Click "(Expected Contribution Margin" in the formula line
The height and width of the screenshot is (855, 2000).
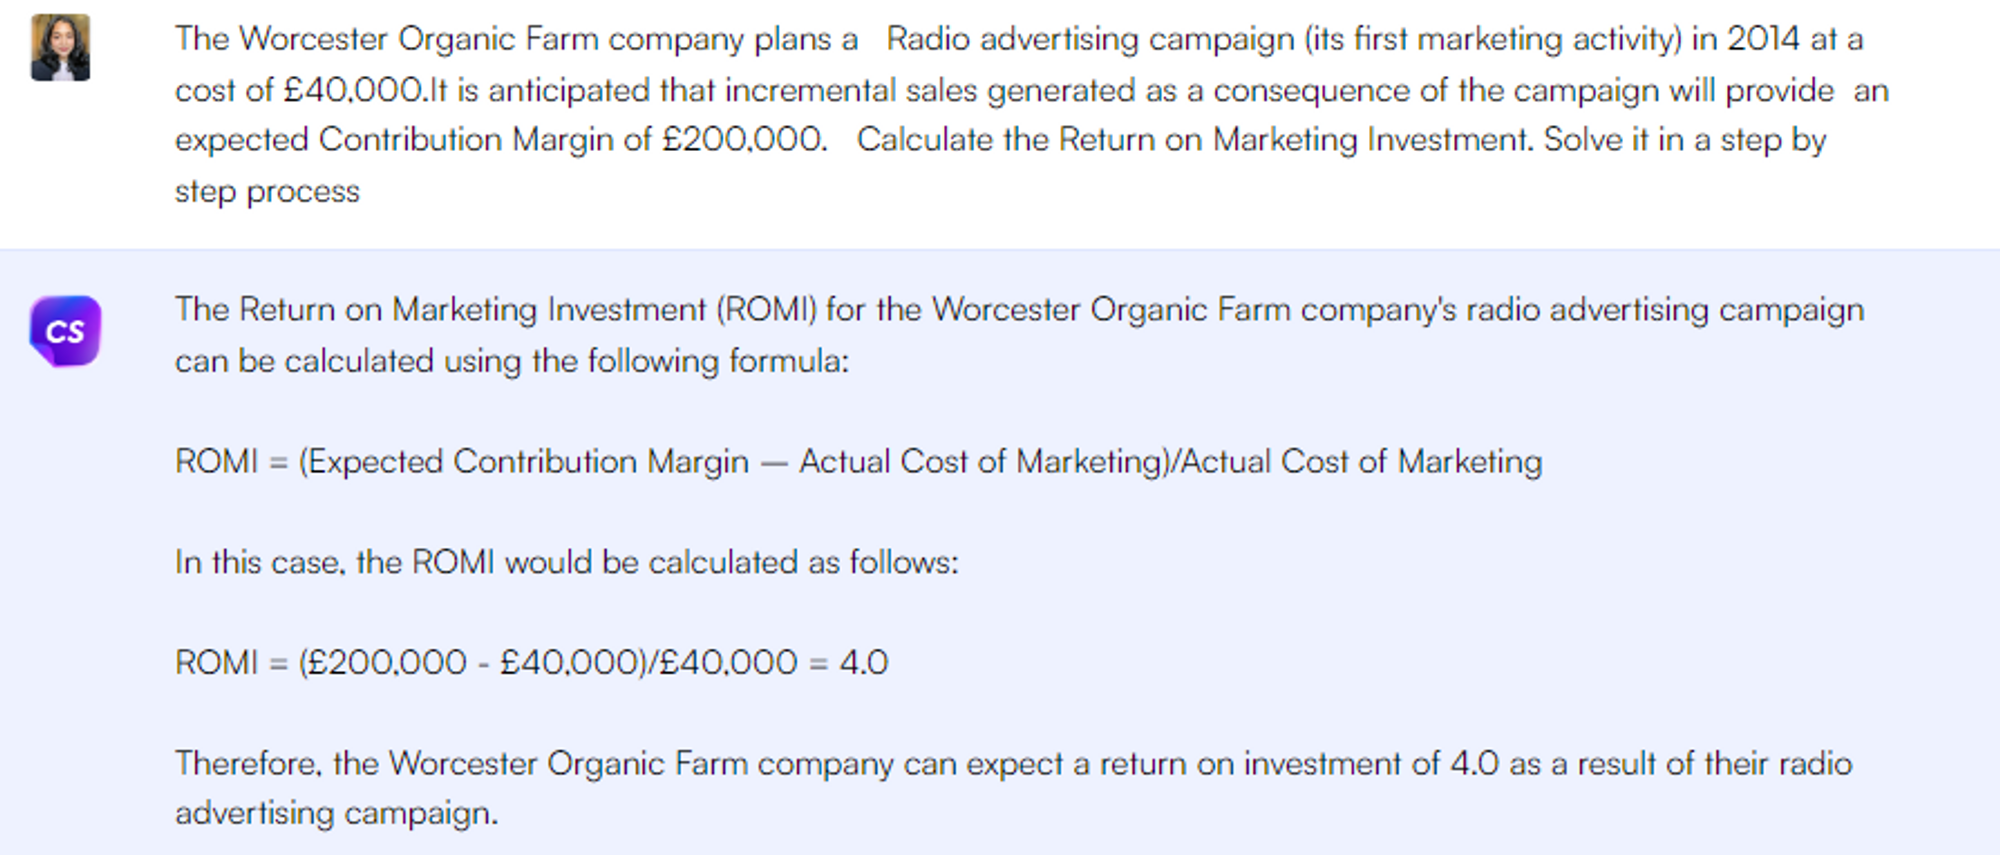tap(523, 462)
